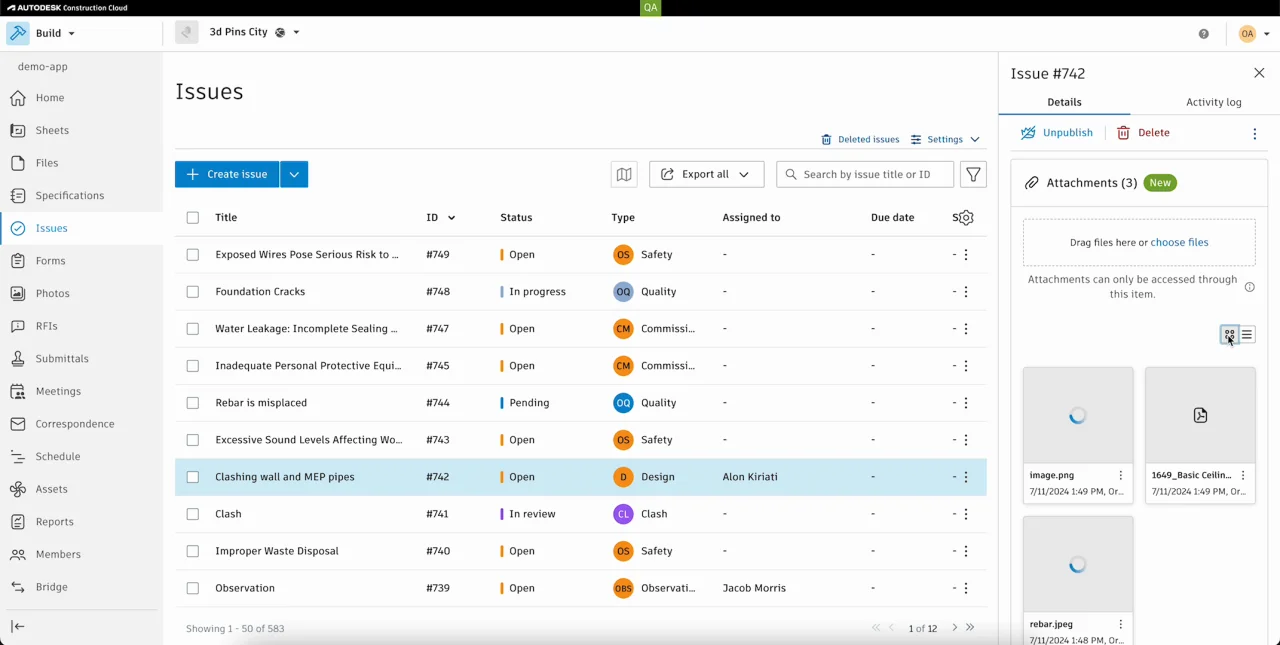This screenshot has width=1280, height=645.
Task: Open the user account OA menu
Action: point(1254,33)
